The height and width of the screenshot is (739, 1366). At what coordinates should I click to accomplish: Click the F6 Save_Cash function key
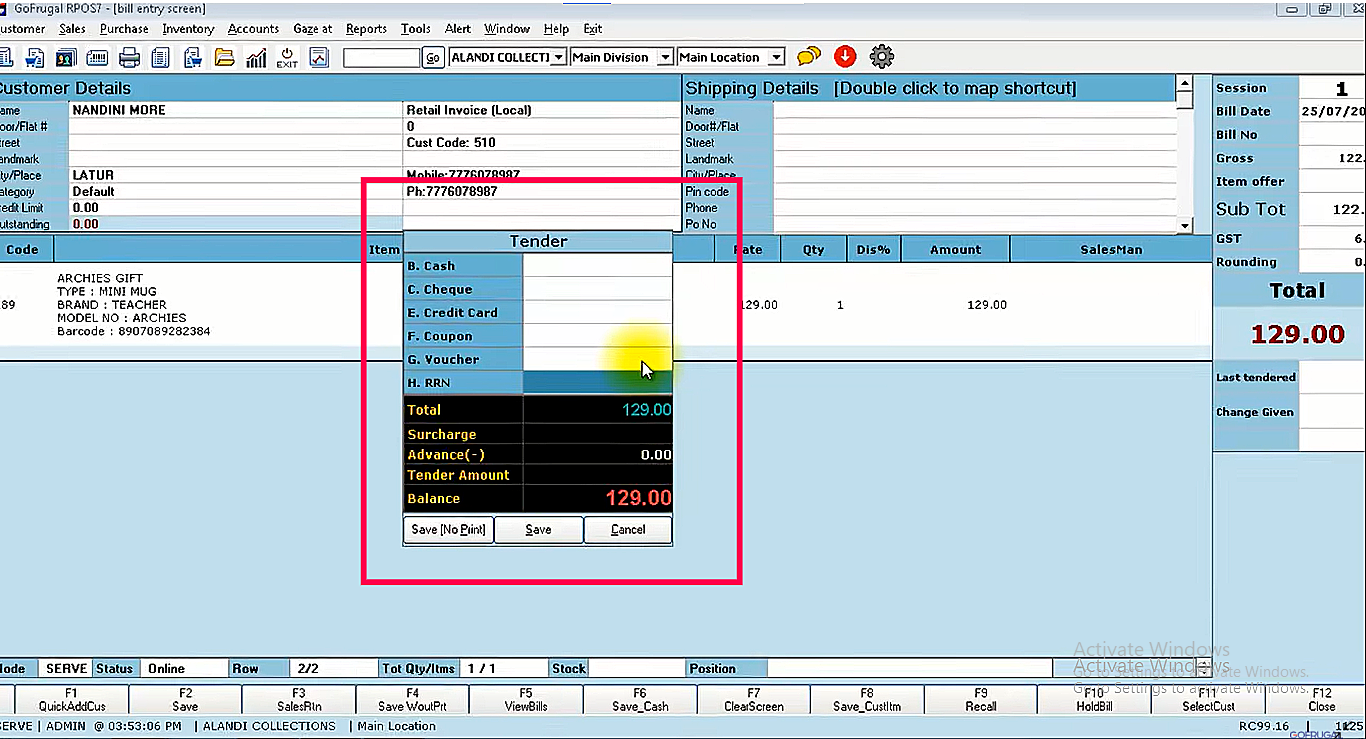(639, 699)
